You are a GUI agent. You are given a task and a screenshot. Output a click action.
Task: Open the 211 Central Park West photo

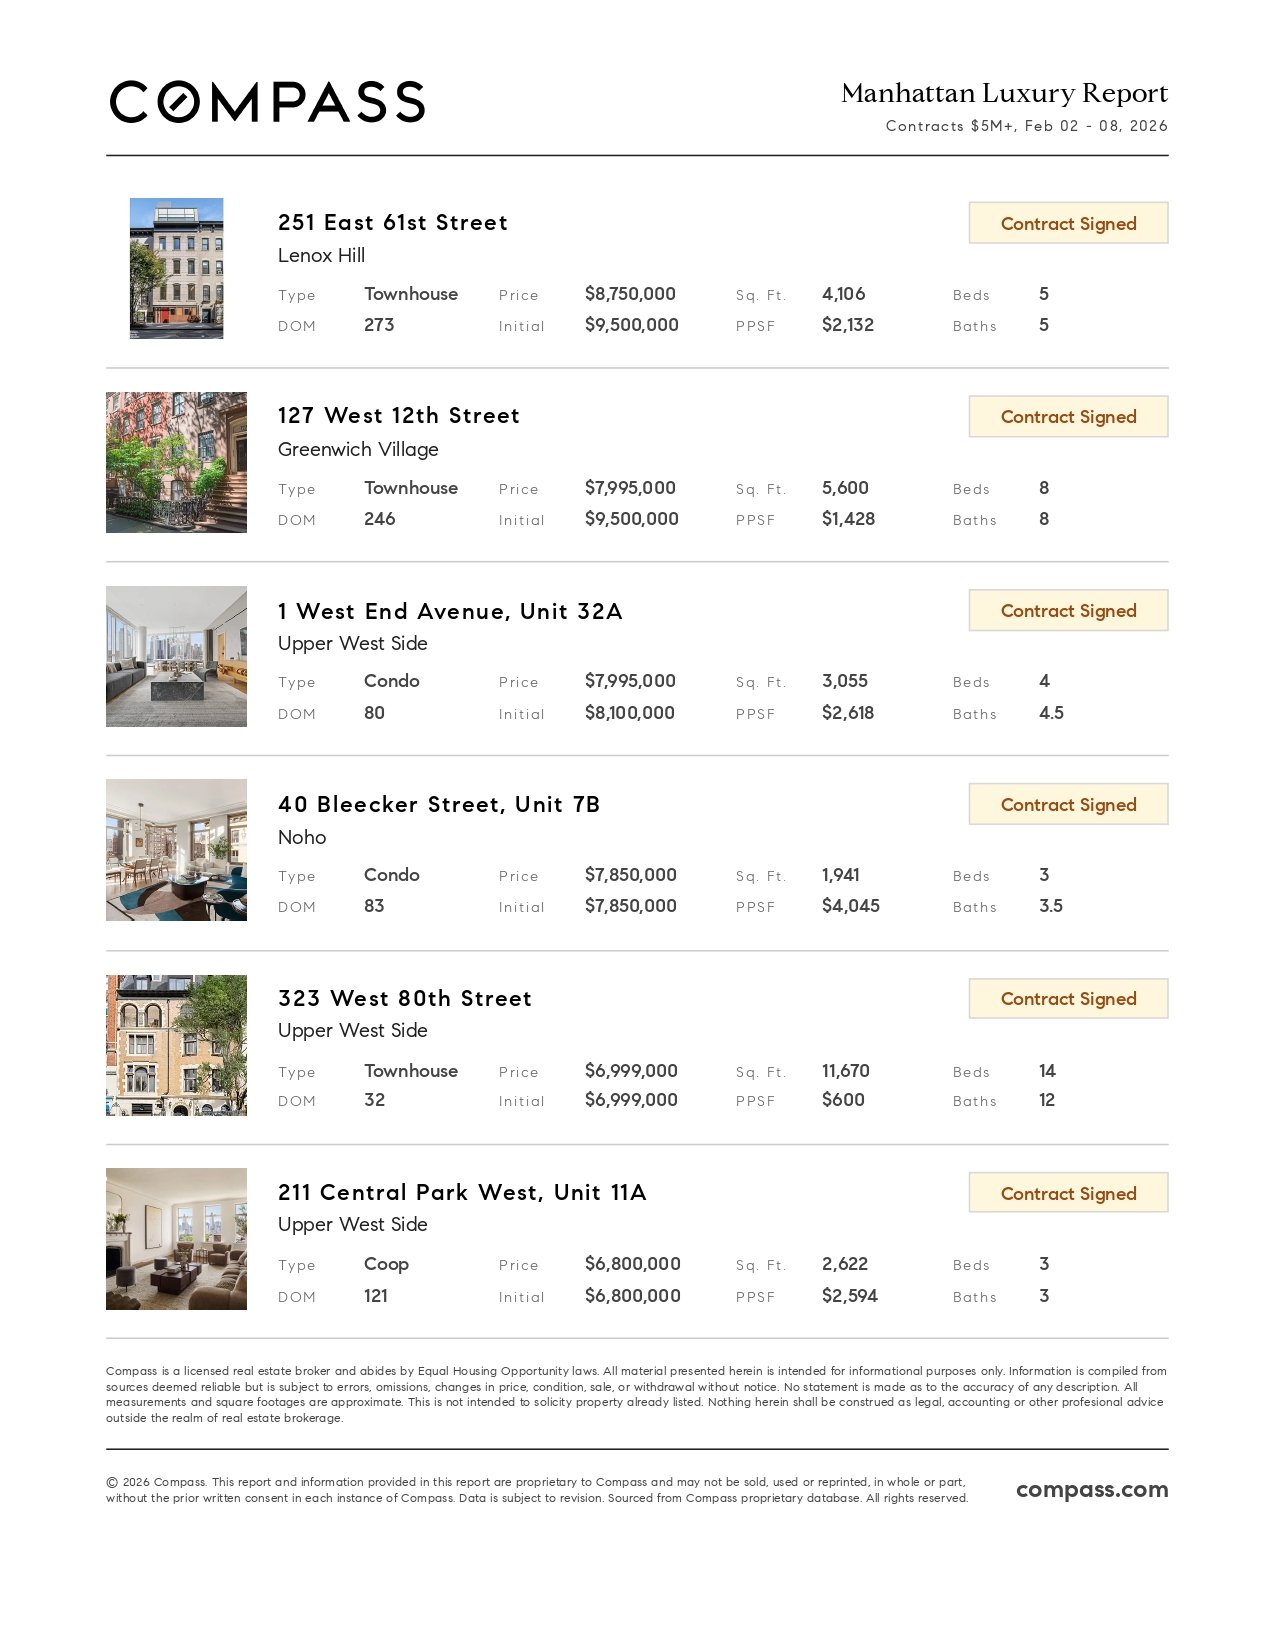tap(176, 1239)
